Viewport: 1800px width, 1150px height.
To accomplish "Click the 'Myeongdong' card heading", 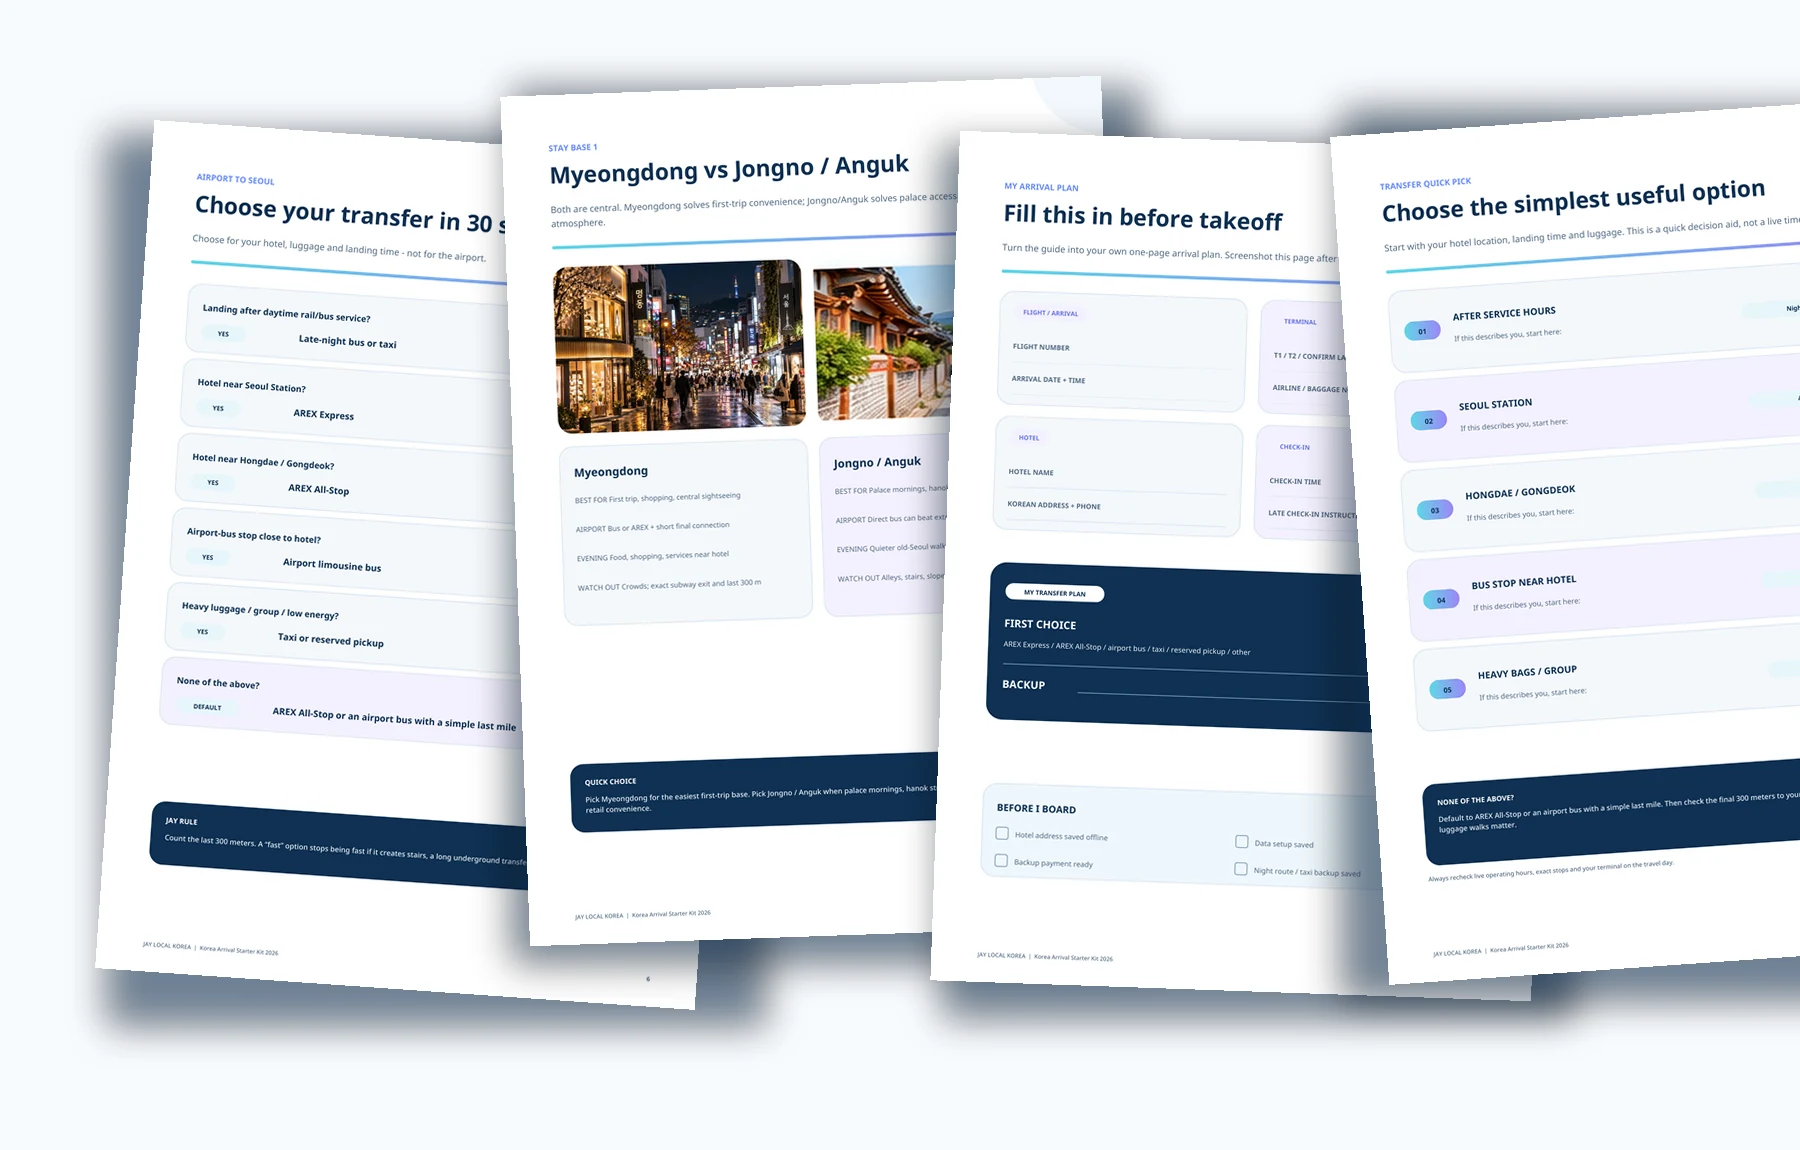I will 611,471.
